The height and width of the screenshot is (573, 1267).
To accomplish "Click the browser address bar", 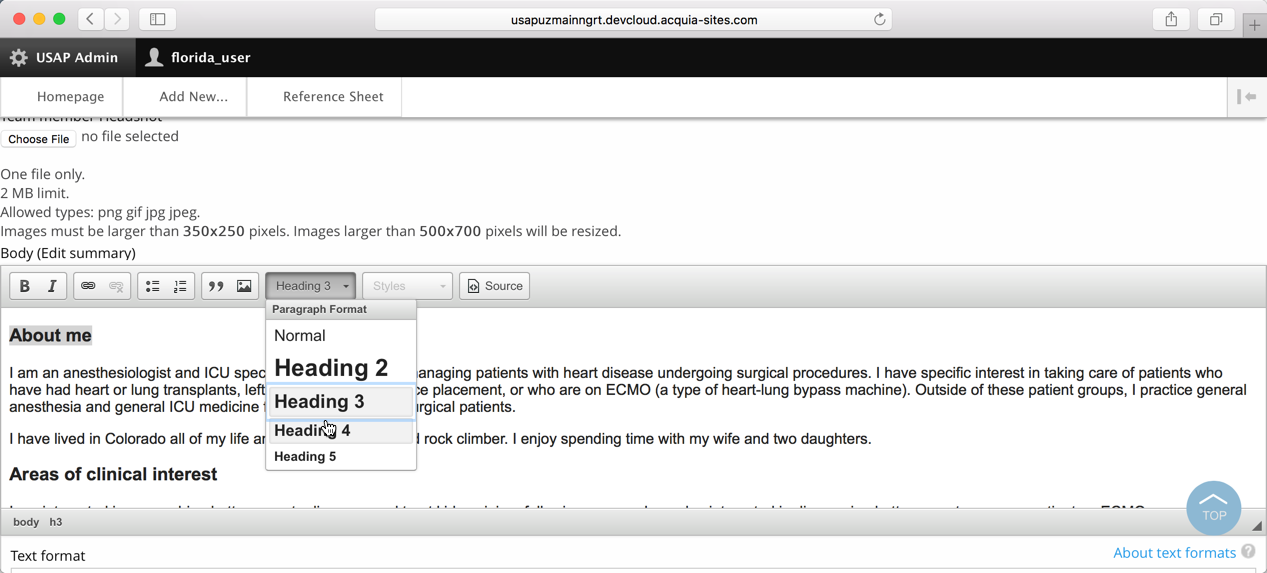I will point(634,20).
